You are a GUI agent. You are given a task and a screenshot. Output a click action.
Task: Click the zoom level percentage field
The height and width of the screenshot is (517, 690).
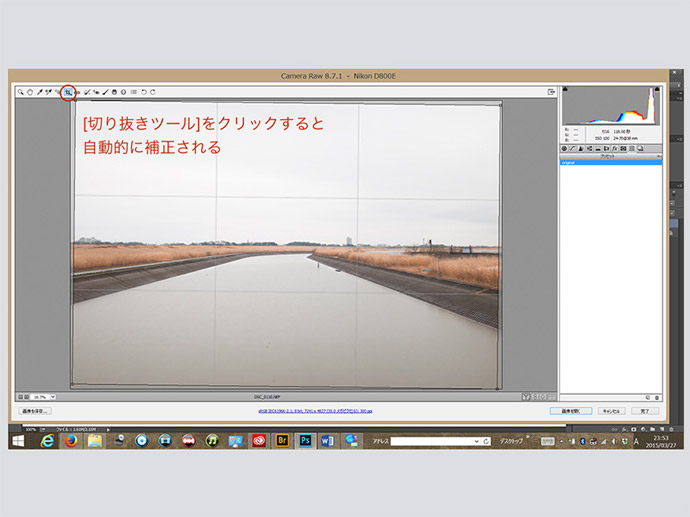(40, 397)
